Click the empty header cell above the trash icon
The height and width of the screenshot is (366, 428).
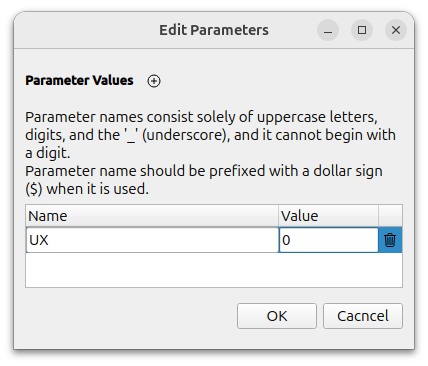(x=390, y=216)
